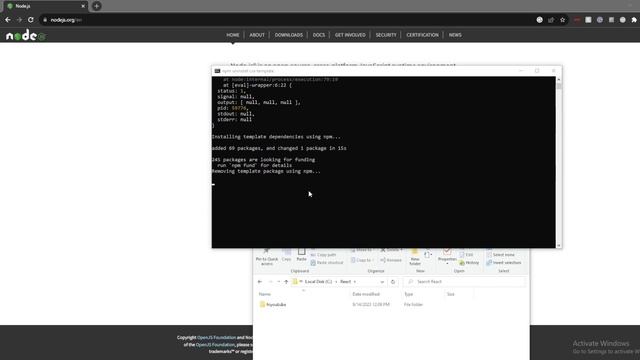Open the GET INVOLVED menu item
Viewport: 640px width, 360px height.
click(x=350, y=35)
